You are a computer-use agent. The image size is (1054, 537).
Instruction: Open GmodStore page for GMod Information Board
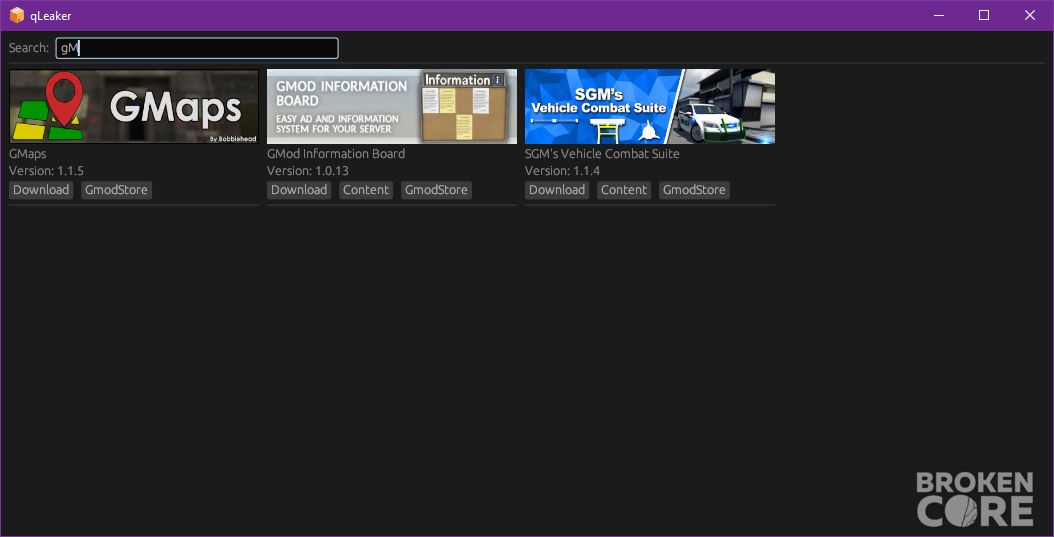click(x=437, y=190)
